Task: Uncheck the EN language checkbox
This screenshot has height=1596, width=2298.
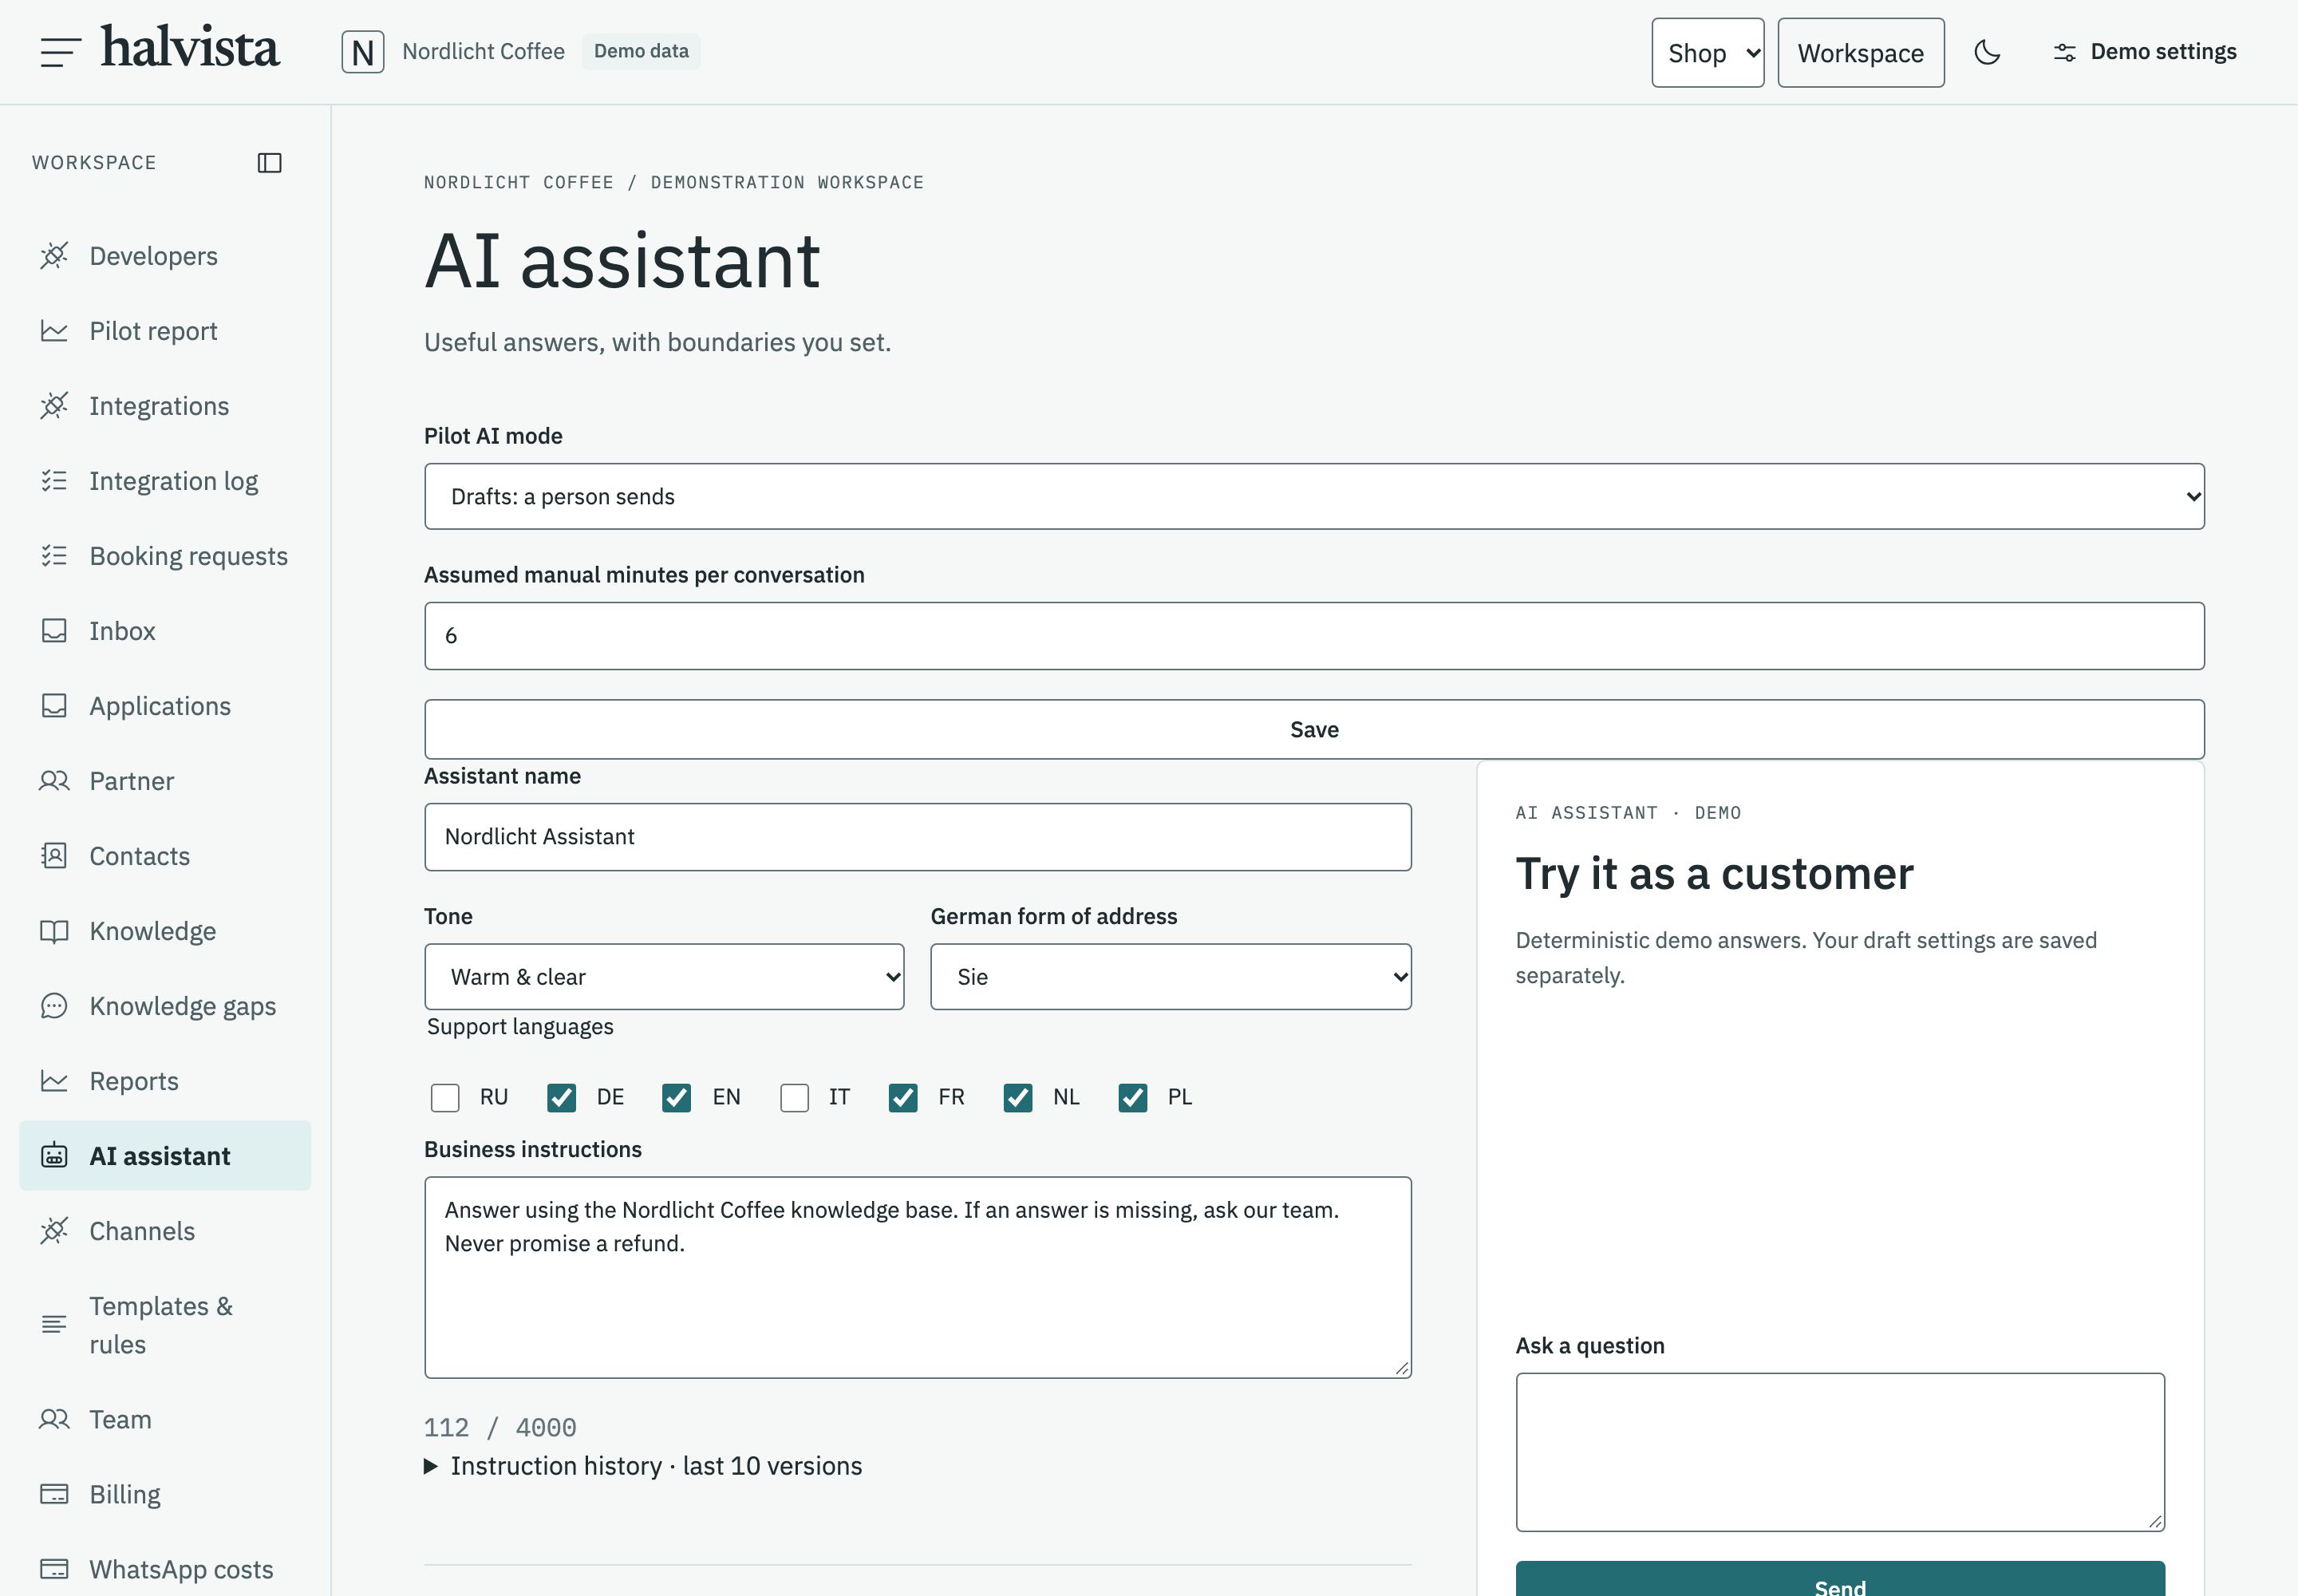Action: point(677,1098)
